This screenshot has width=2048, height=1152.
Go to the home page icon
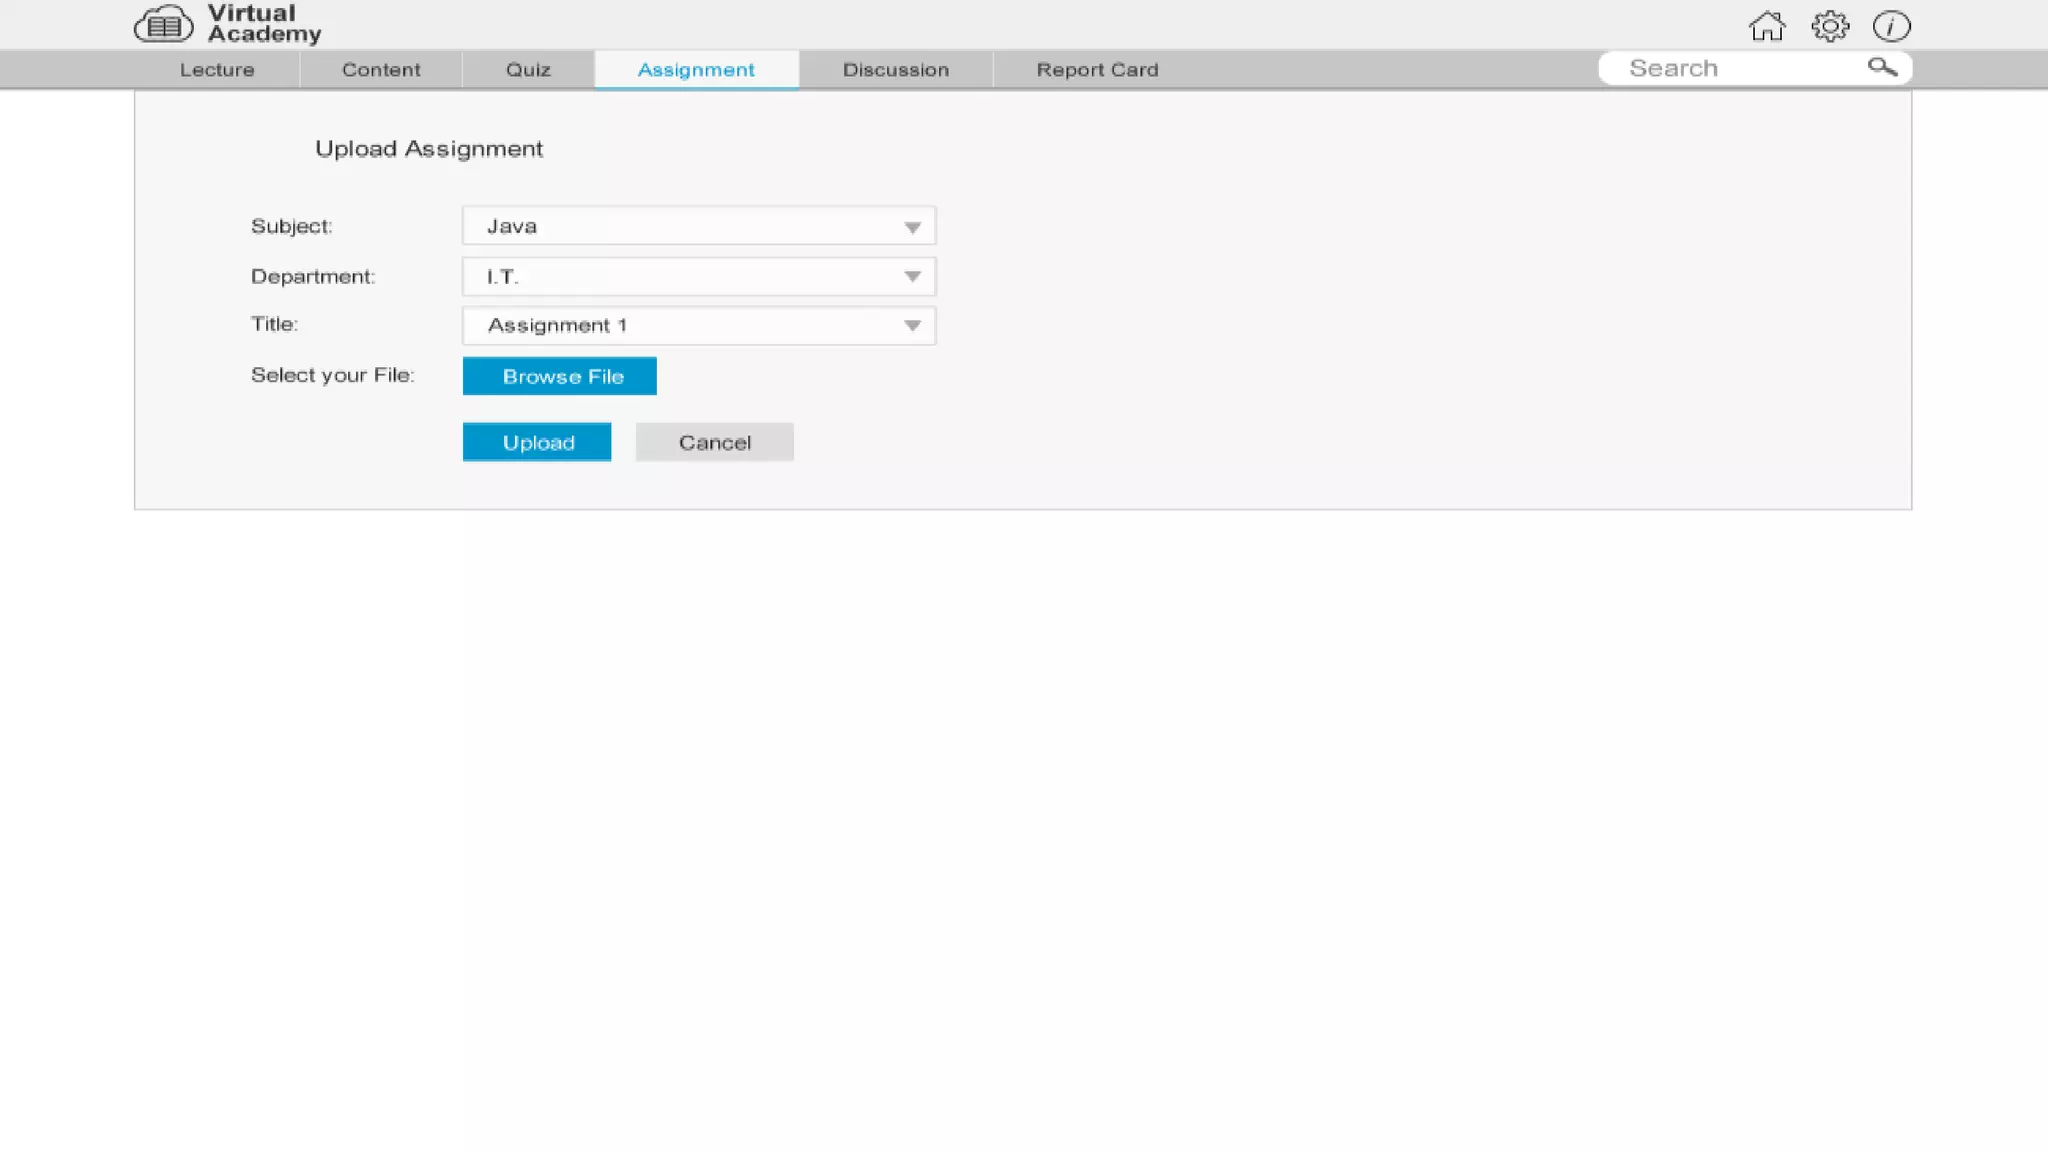point(1767,26)
